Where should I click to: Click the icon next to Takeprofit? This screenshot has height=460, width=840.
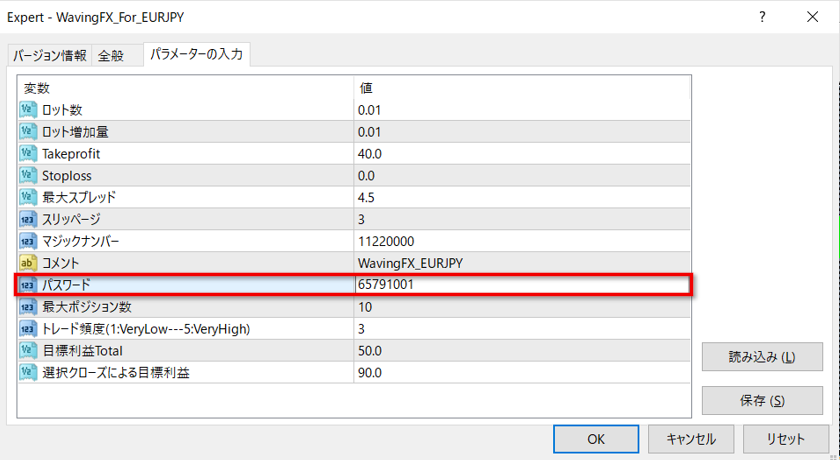pyautogui.click(x=28, y=154)
